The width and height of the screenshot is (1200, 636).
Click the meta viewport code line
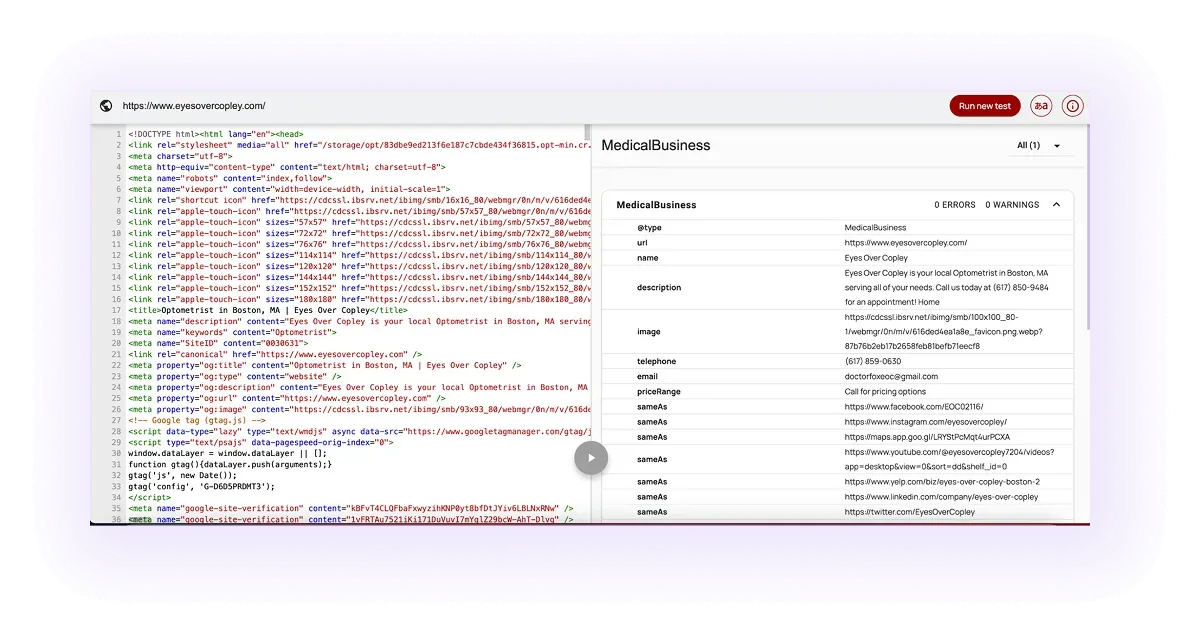(290, 189)
